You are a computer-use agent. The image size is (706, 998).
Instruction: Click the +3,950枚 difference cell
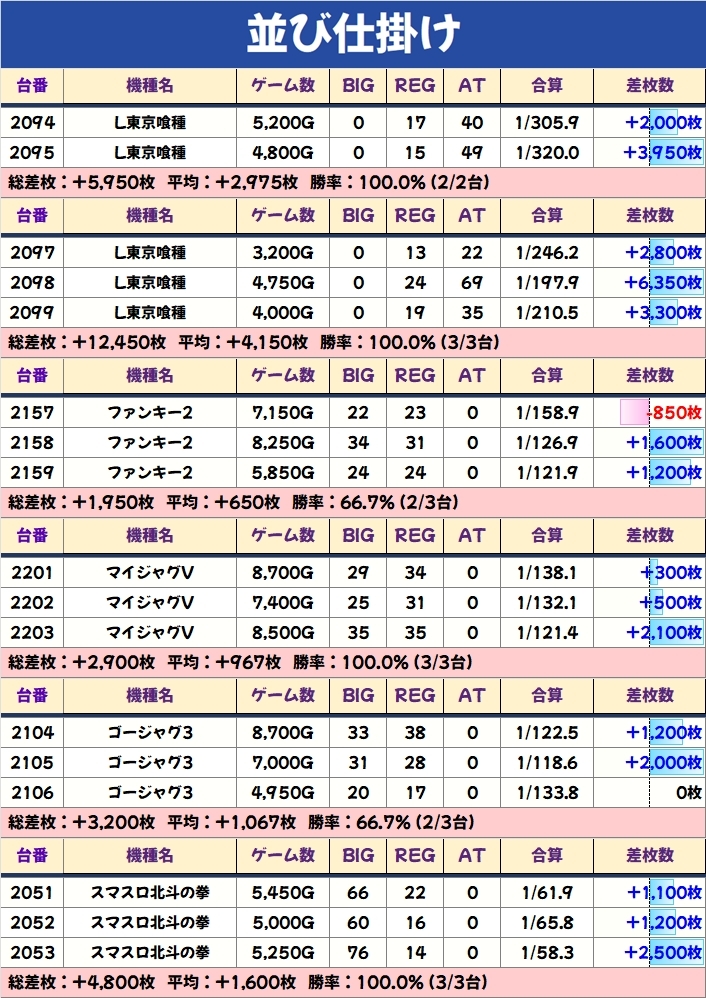(x=649, y=153)
